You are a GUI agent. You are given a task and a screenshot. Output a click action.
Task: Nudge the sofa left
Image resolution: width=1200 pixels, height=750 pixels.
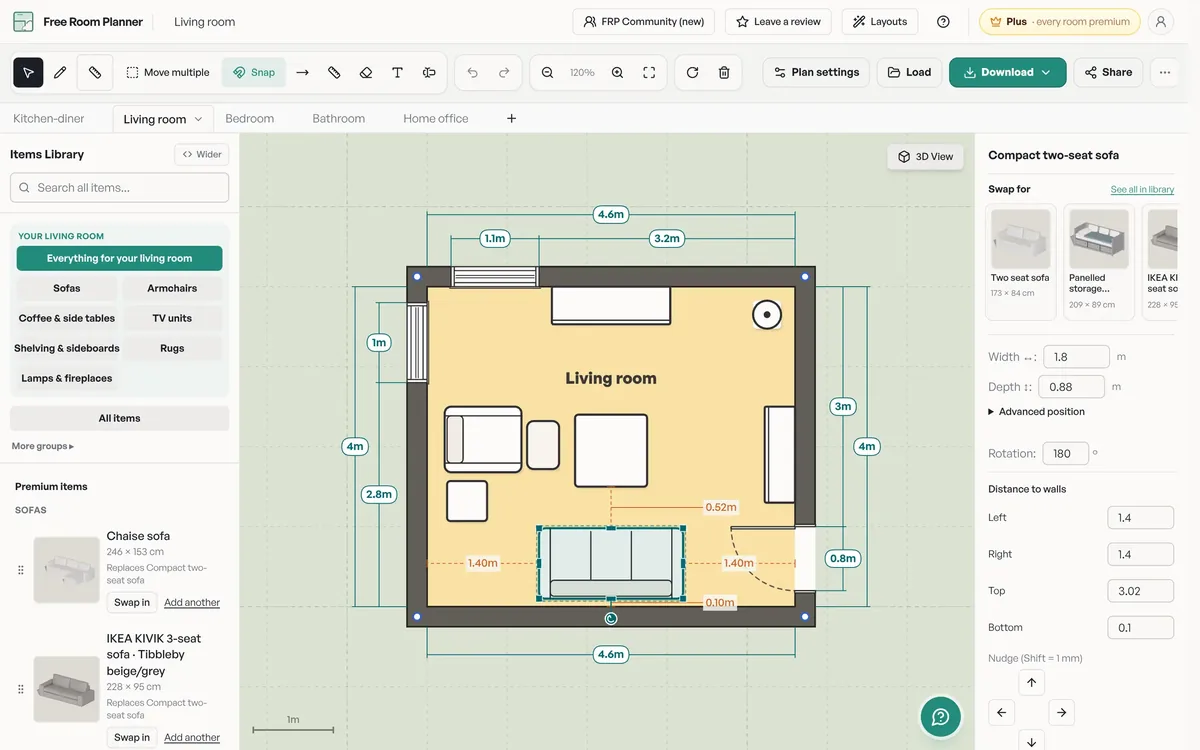tap(1001, 712)
